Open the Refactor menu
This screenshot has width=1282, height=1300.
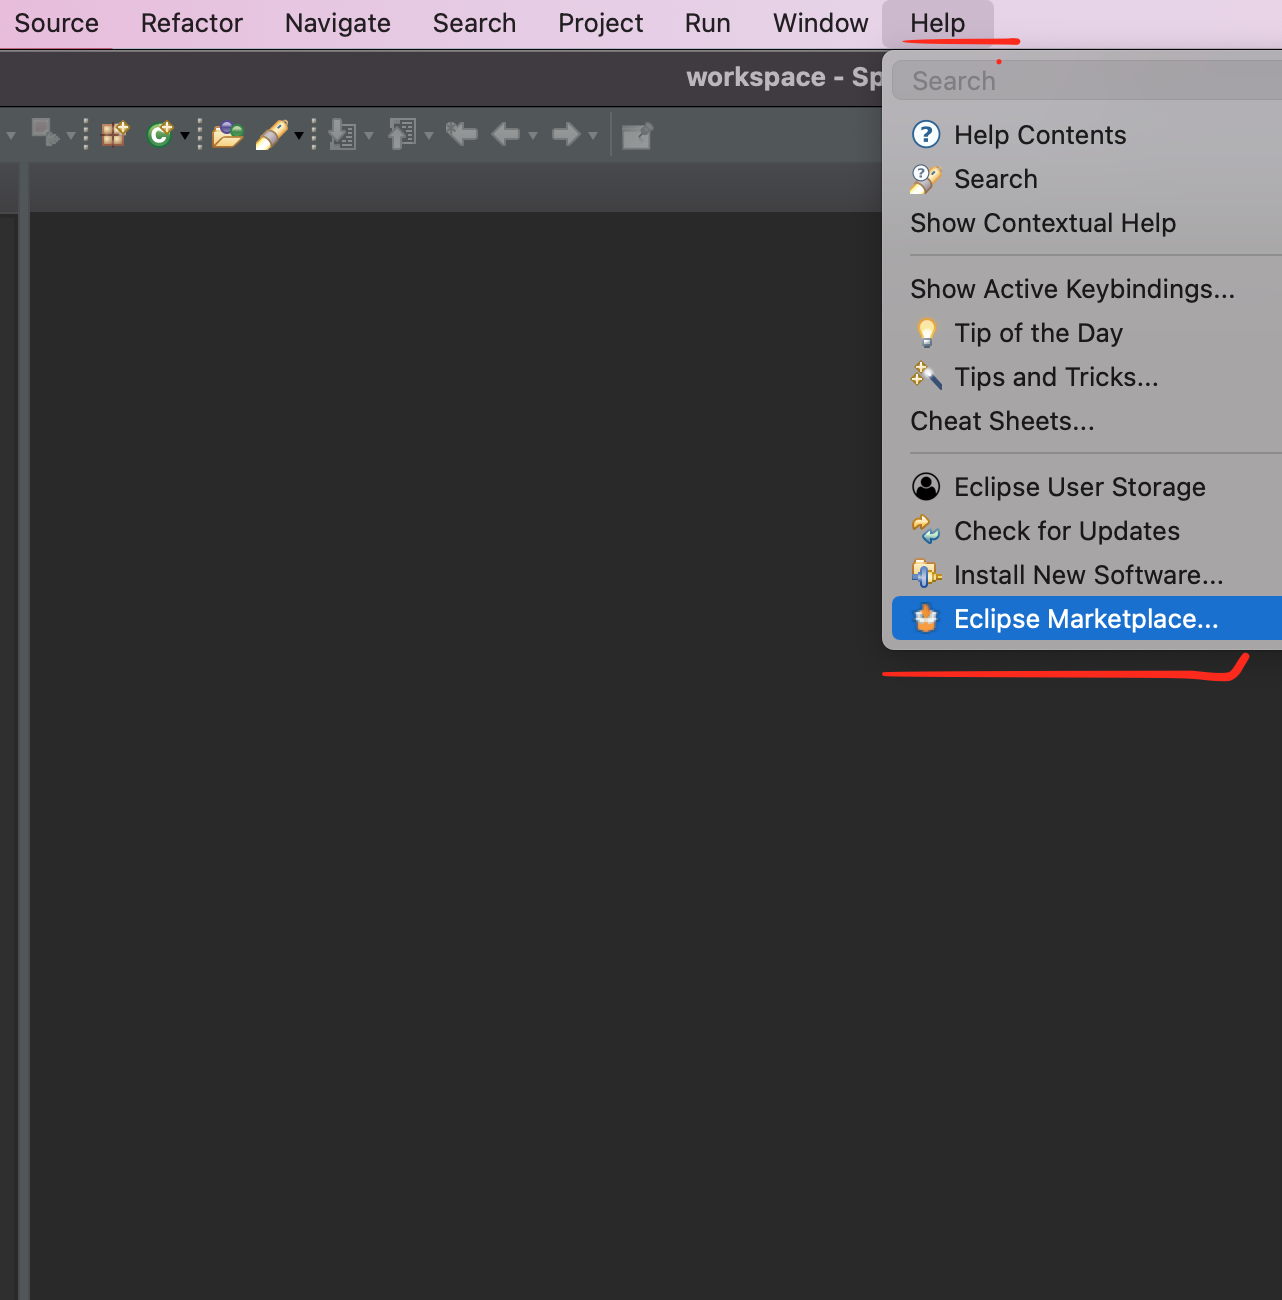[x=192, y=23]
